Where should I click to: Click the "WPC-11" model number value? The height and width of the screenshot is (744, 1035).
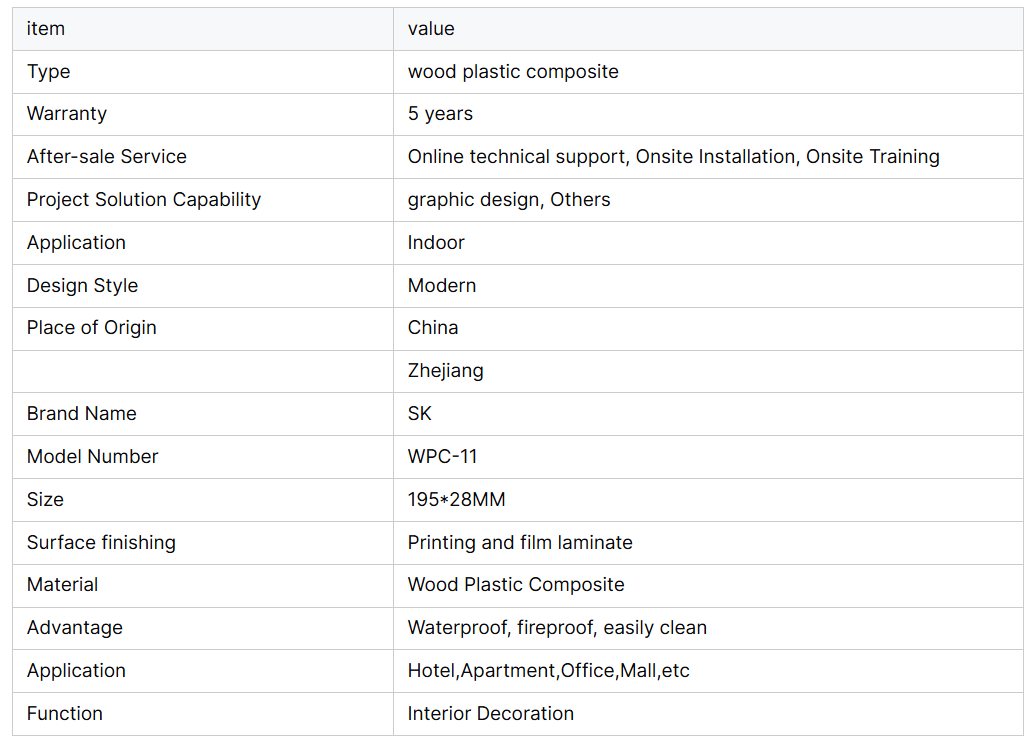tap(442, 457)
